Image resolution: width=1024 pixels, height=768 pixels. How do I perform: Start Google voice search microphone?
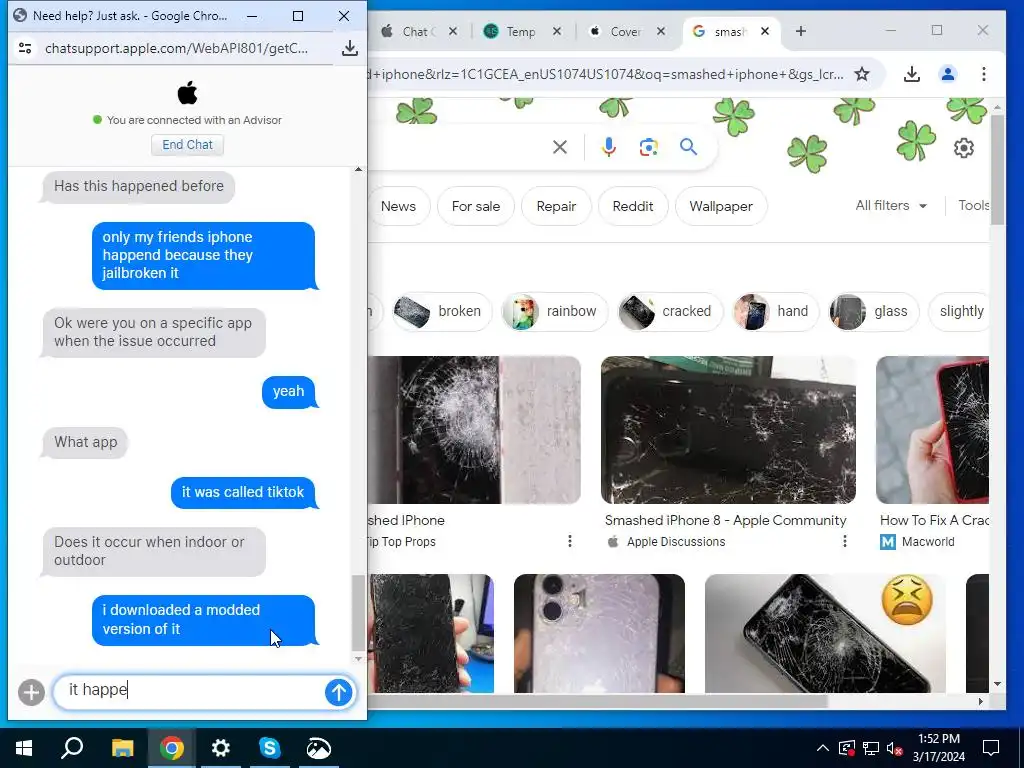tap(609, 147)
